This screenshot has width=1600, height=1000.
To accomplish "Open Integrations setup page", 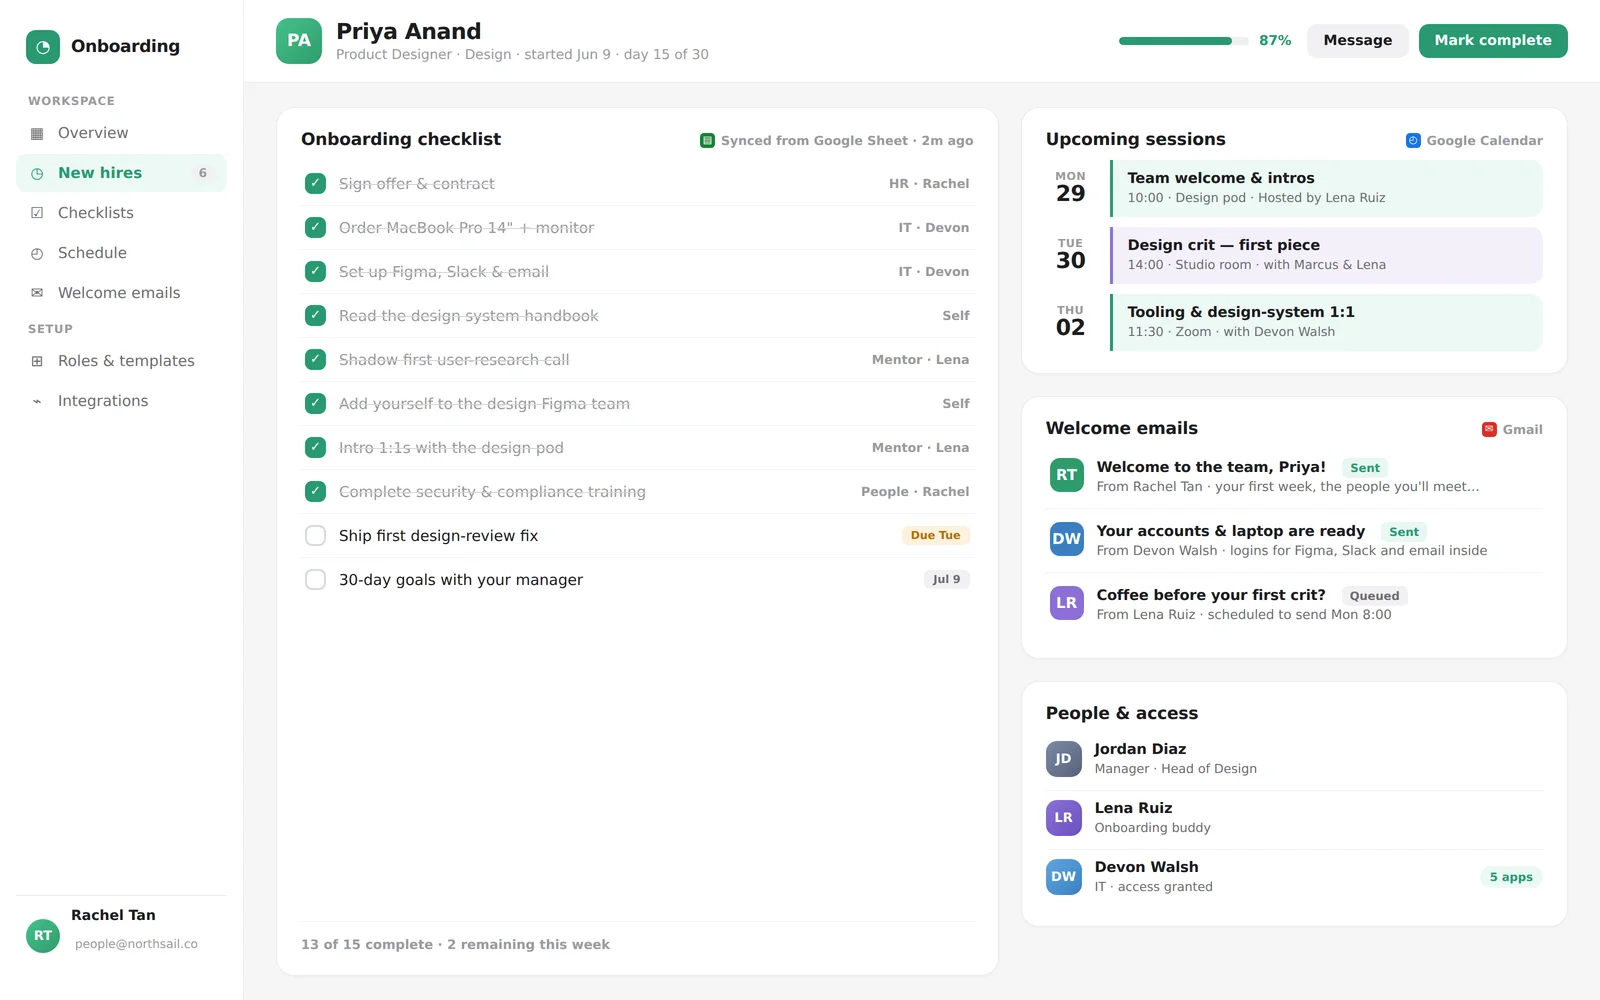I will (121, 401).
